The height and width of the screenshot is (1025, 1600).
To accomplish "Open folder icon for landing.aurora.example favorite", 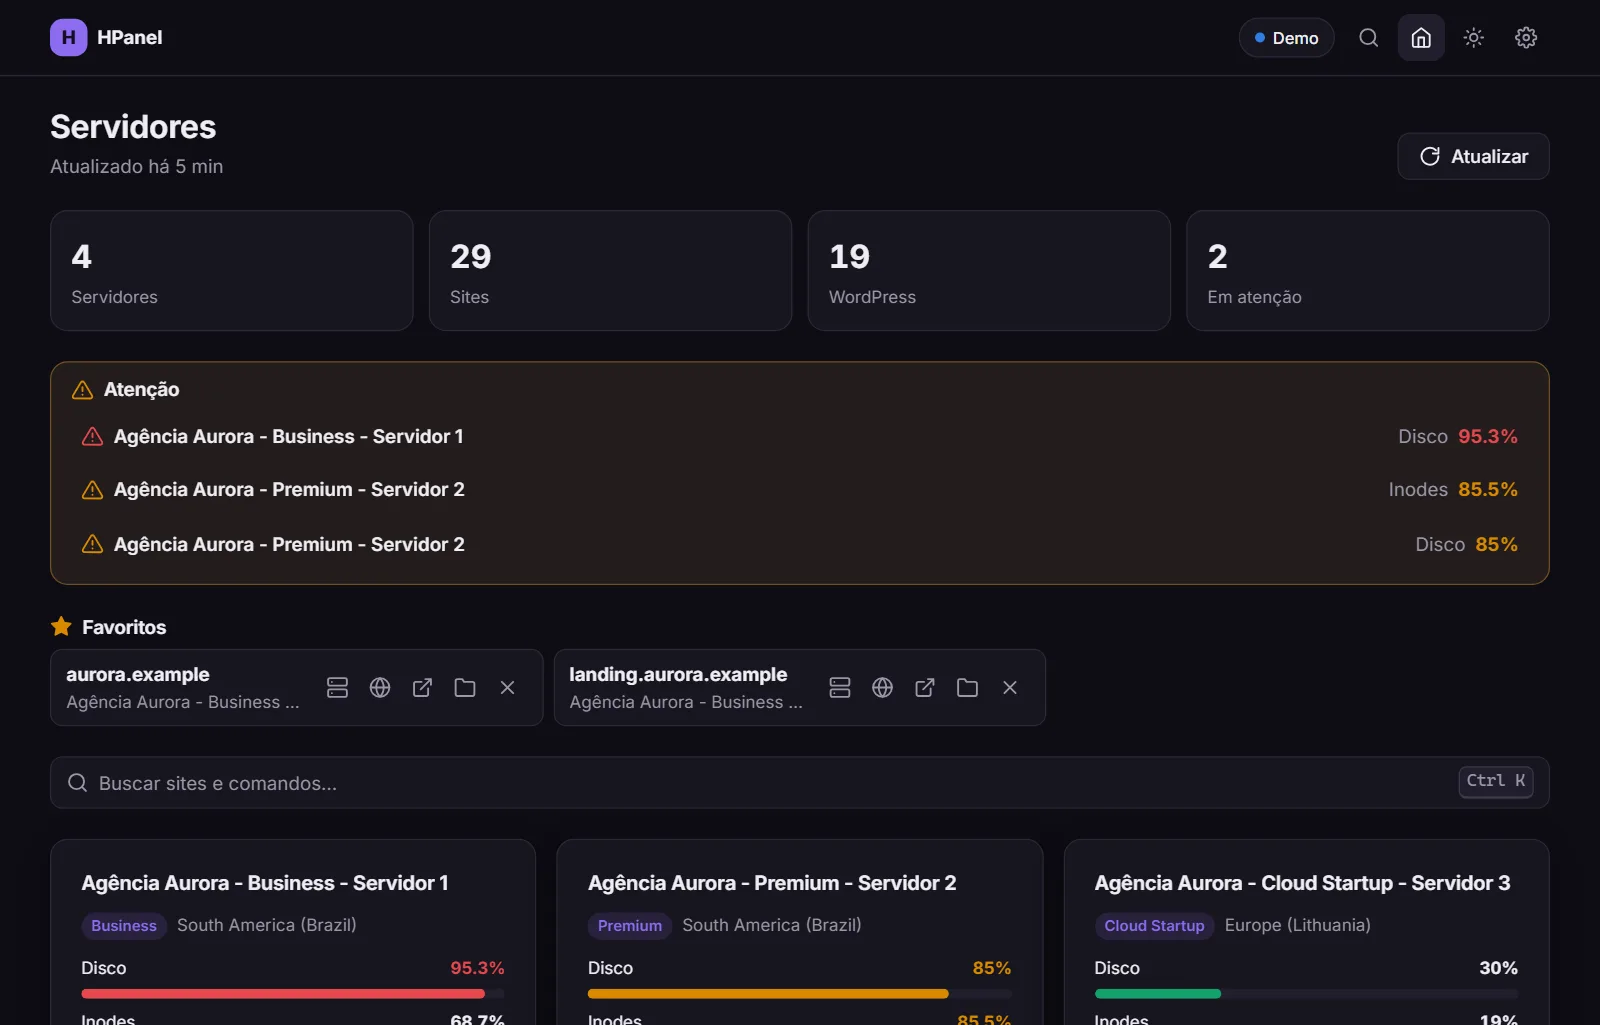I will pos(967,688).
